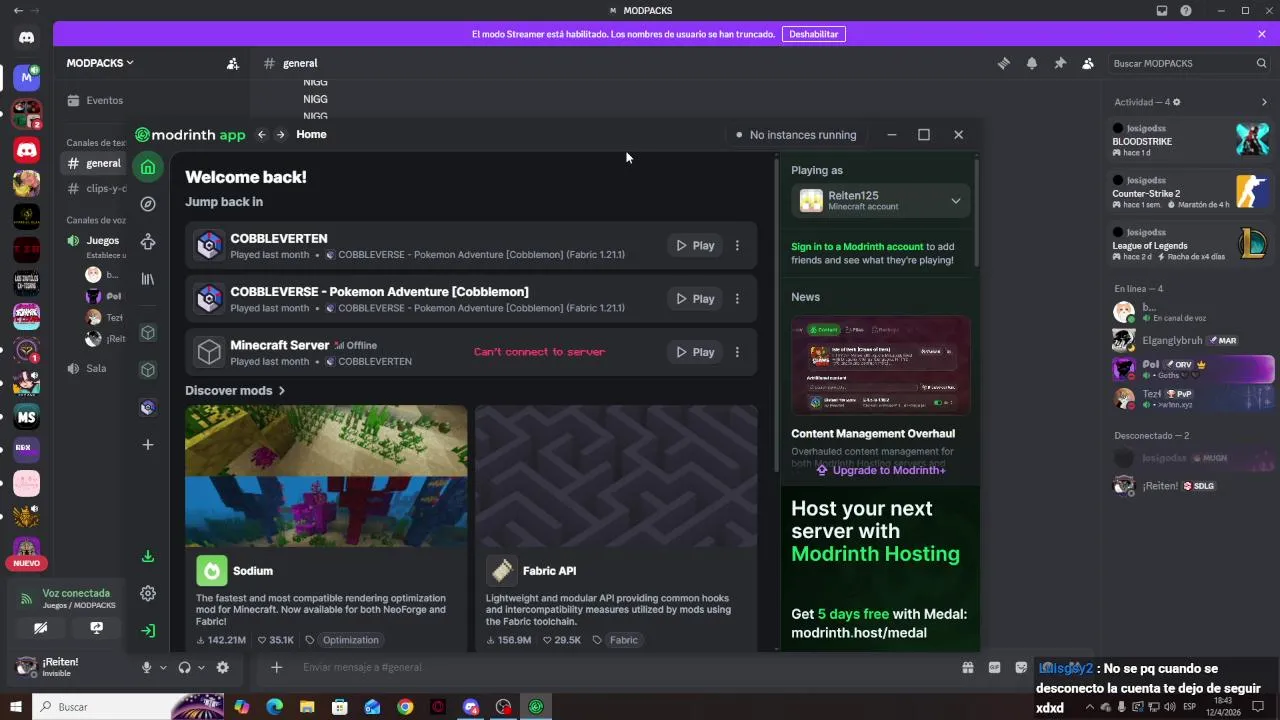This screenshot has height=720, width=1280.
Task: Open the Library icon in Modrinth sidebar
Action: click(x=148, y=279)
